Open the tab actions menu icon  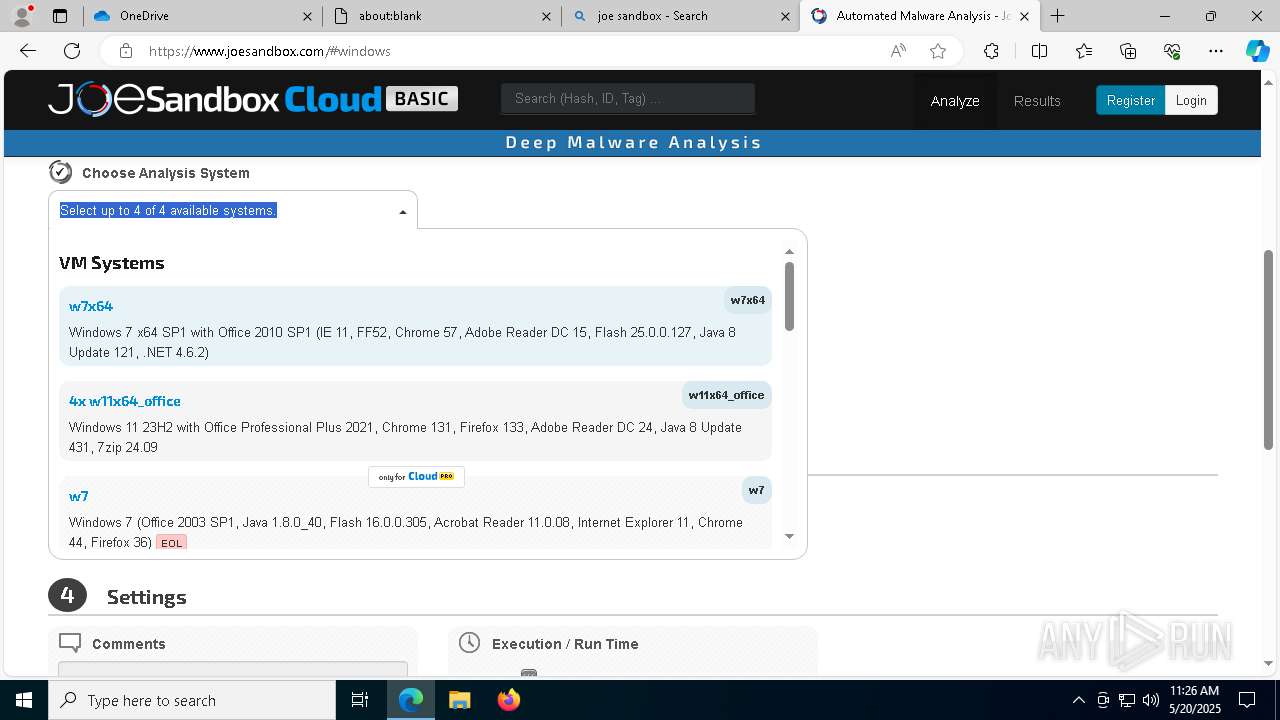pyautogui.click(x=60, y=16)
